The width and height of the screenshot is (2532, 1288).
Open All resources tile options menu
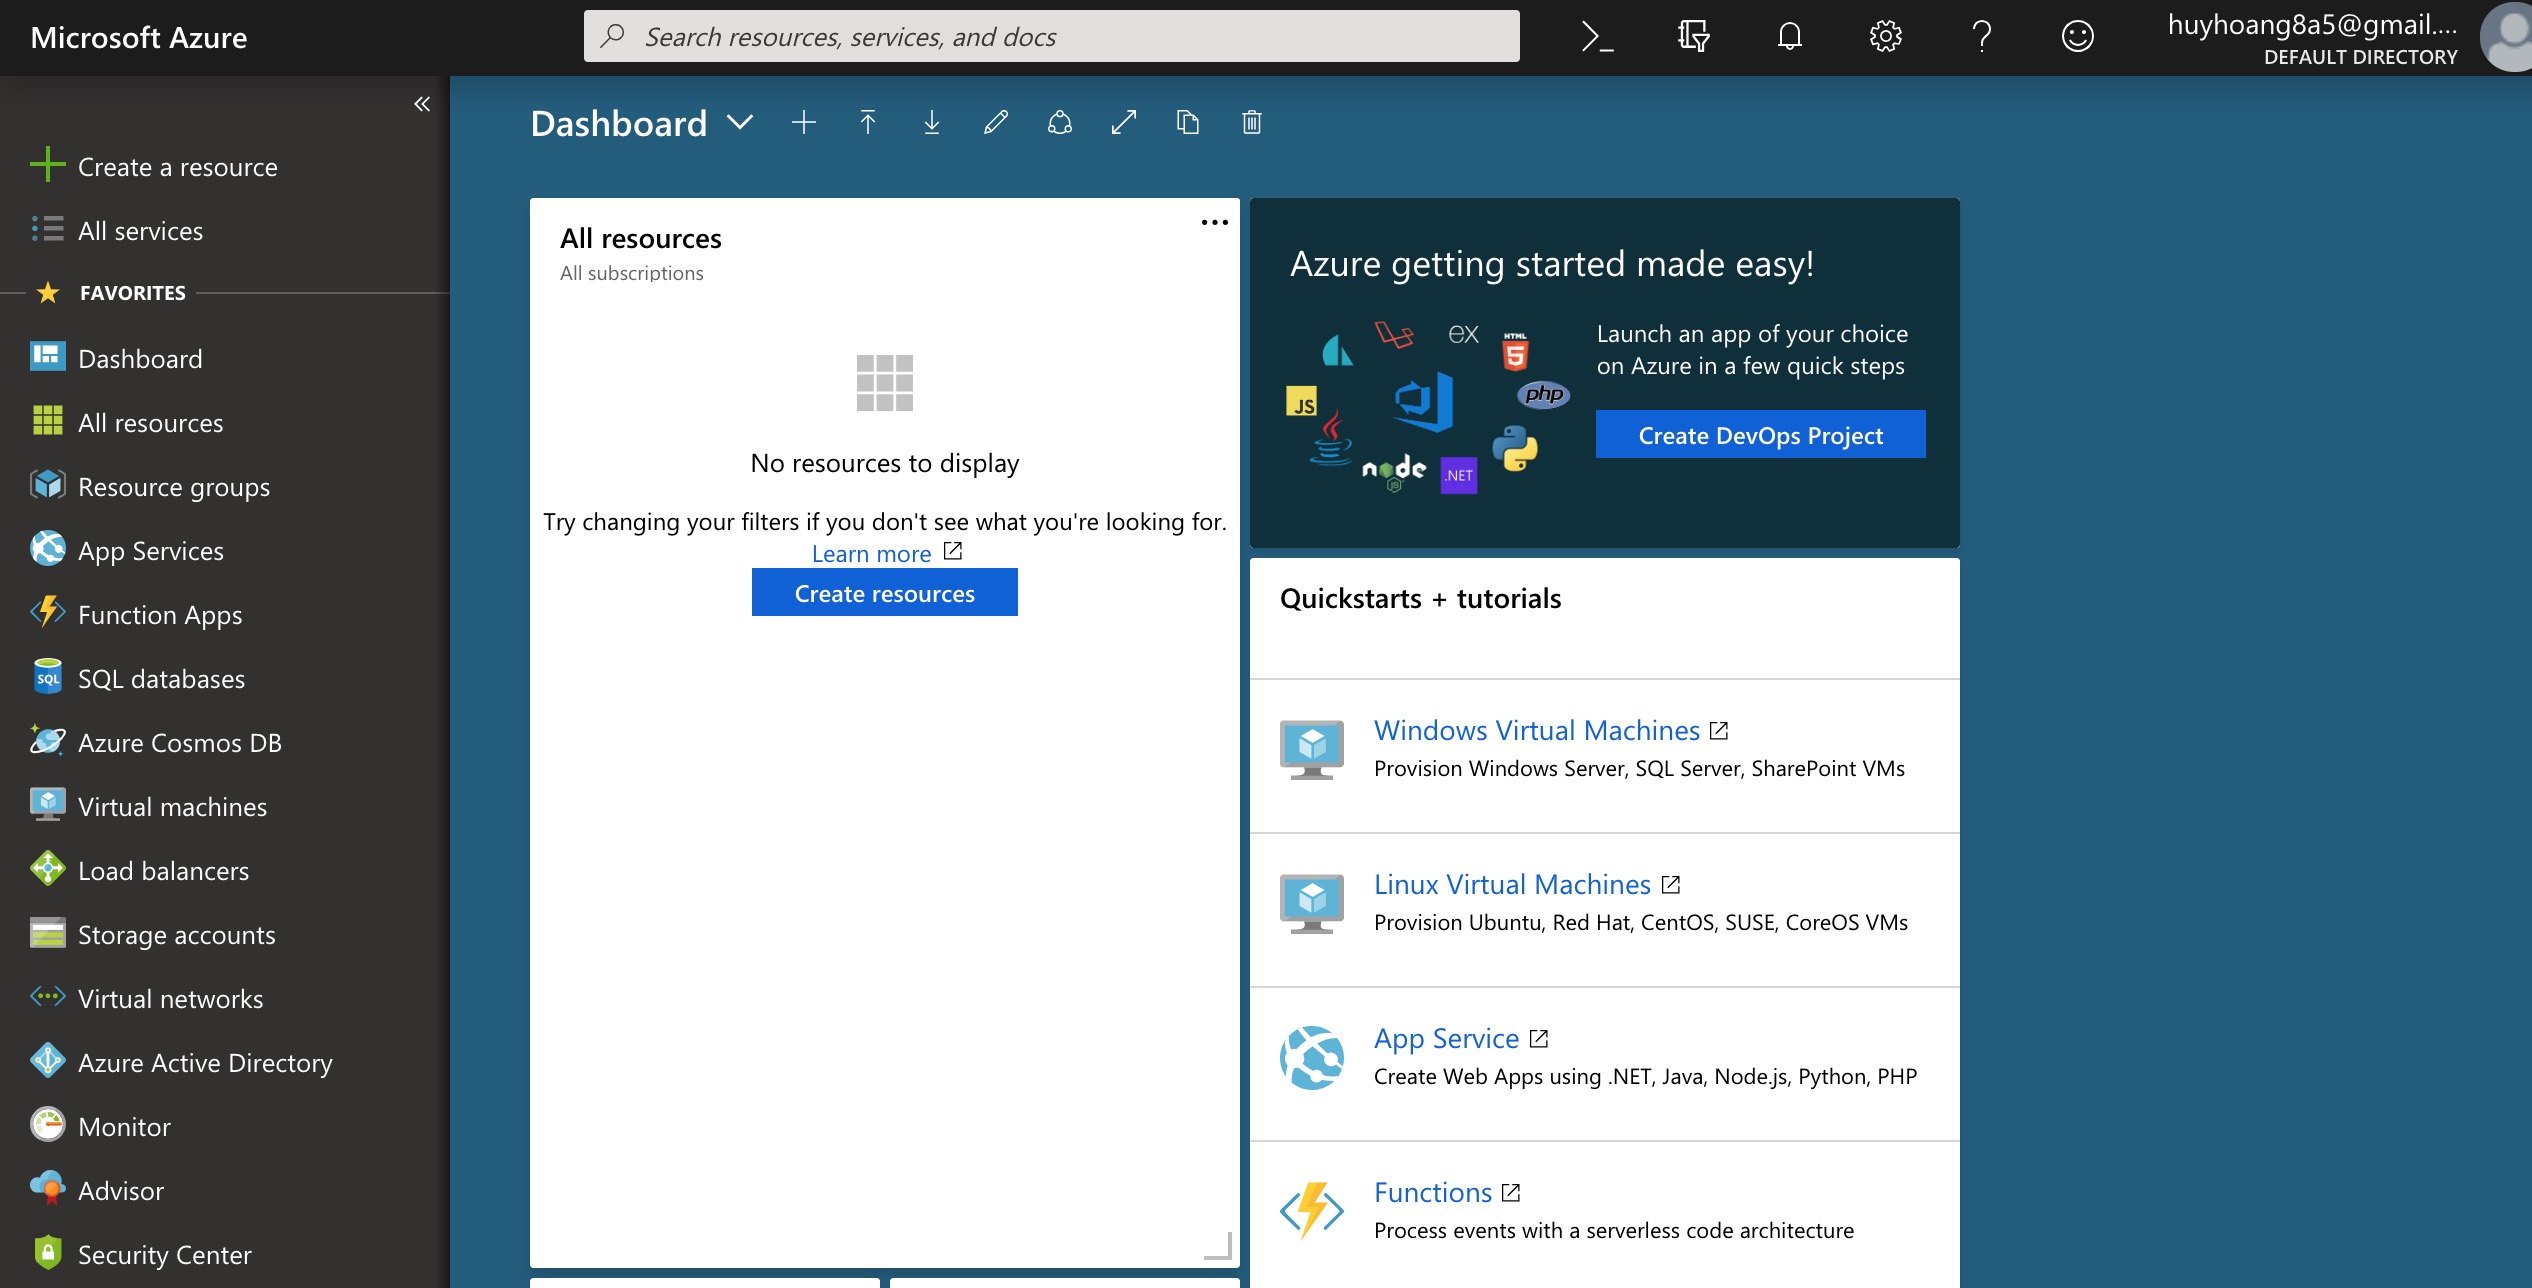(1214, 222)
